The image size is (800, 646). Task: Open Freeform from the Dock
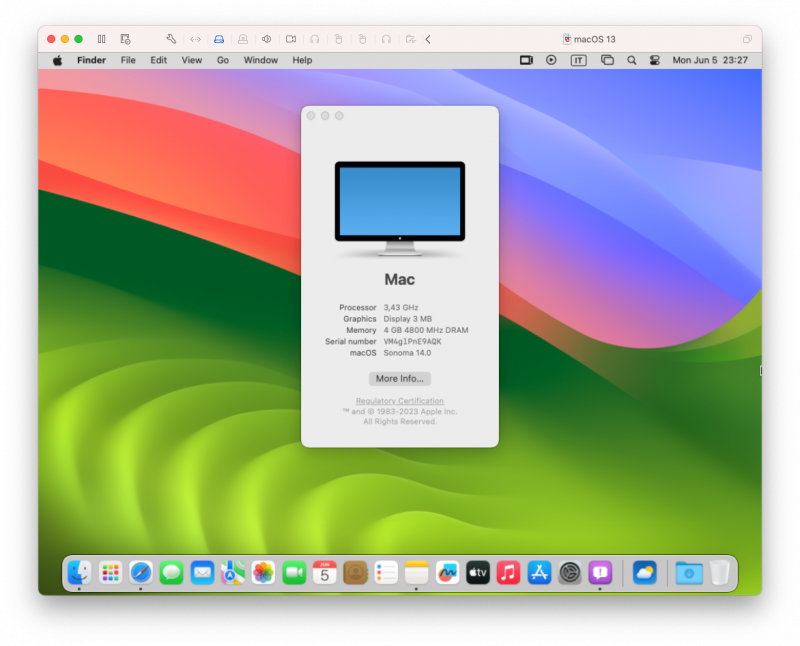(x=447, y=572)
